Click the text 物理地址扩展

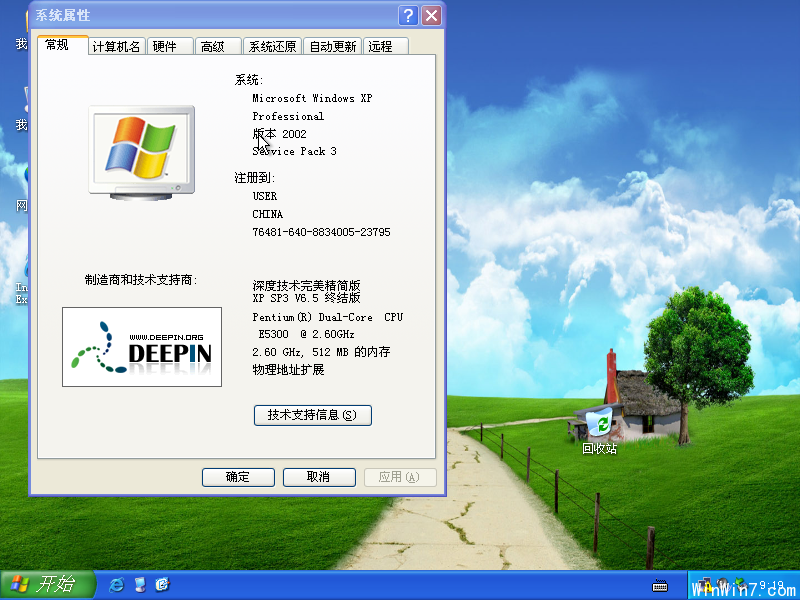288,369
